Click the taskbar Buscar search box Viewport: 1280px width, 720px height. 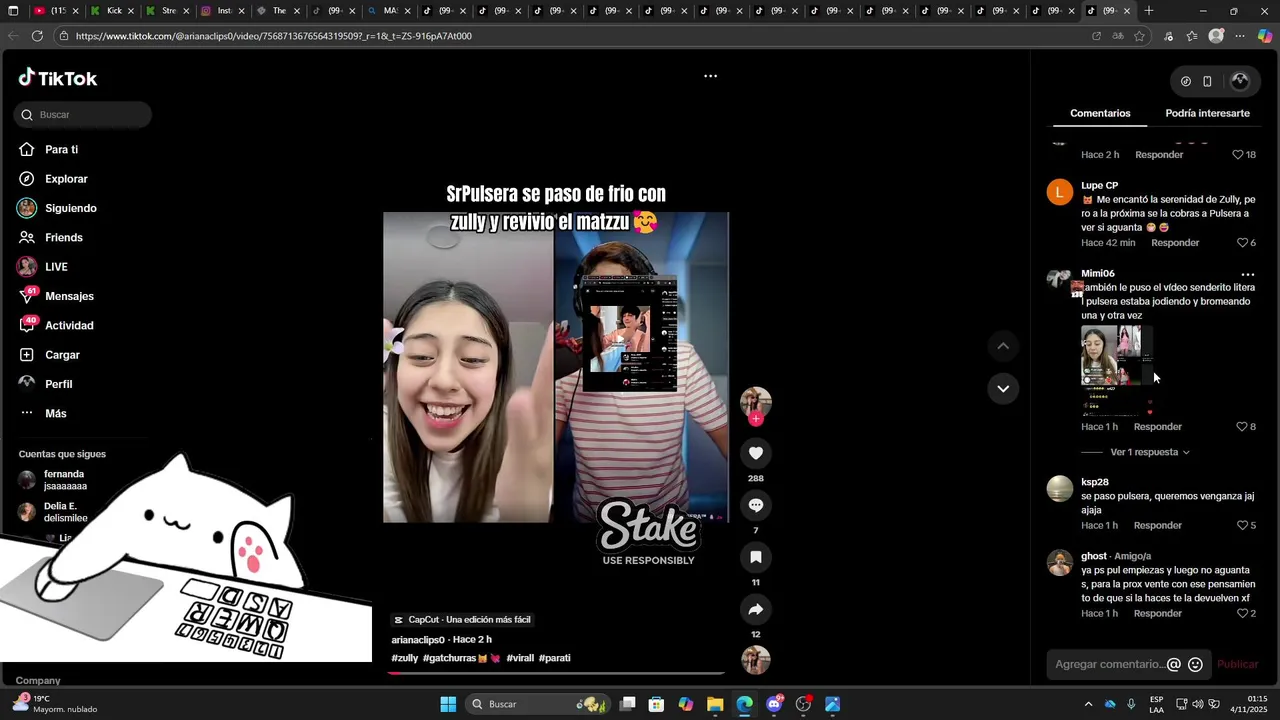(x=538, y=704)
